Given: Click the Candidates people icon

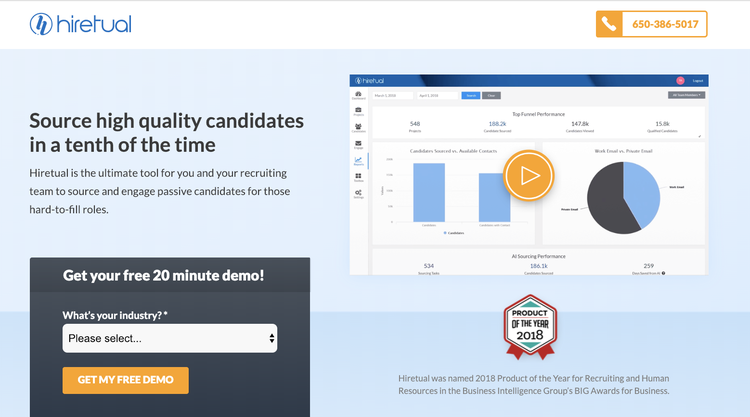Looking at the screenshot, I should coord(358,128).
